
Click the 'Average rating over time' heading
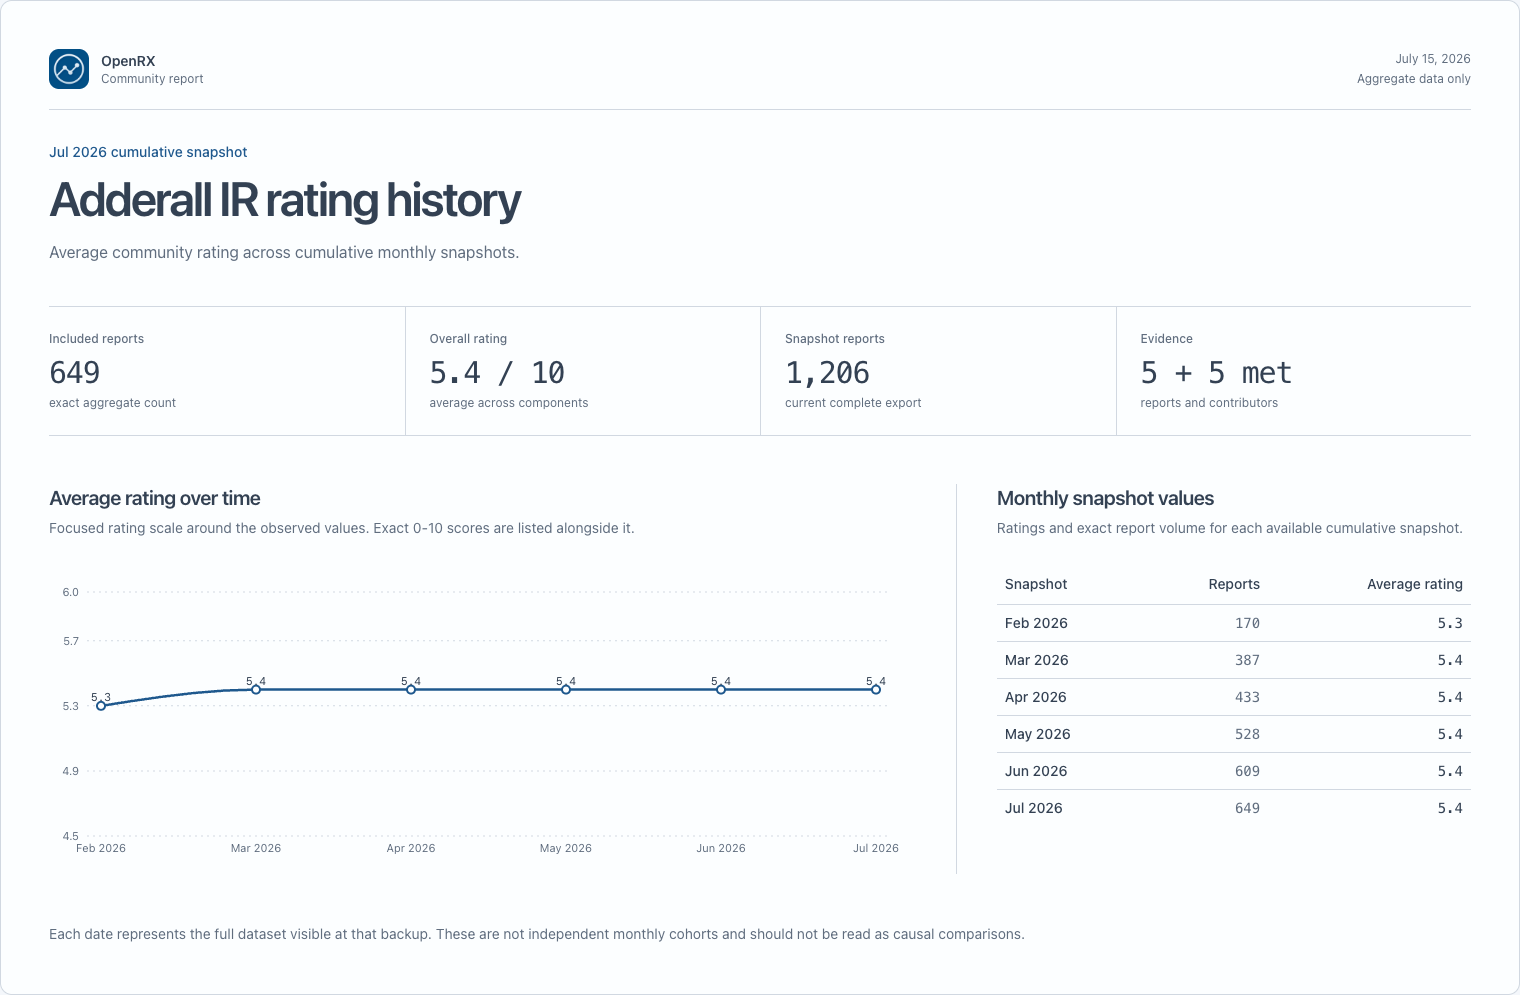[x=155, y=498]
